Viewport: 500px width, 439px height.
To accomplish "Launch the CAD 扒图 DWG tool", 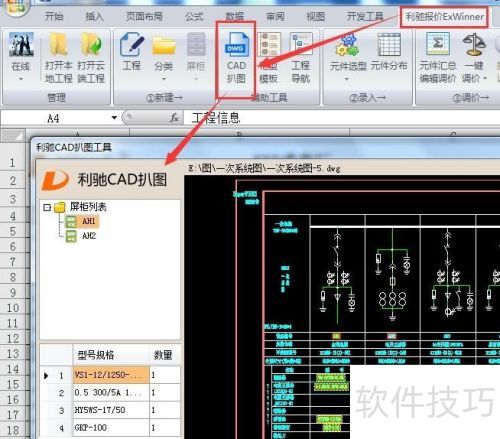I will 236,57.
